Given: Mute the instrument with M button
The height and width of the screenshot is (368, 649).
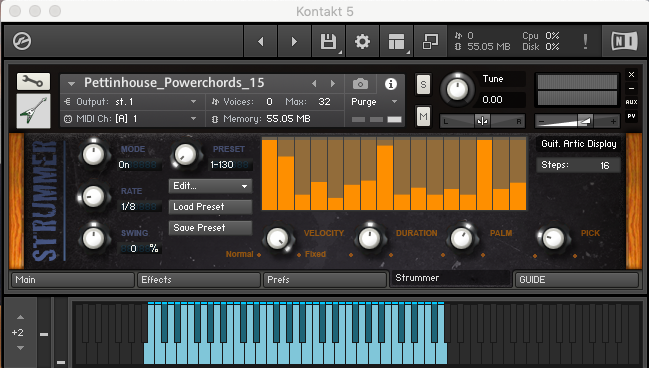Looking at the screenshot, I should point(423,117).
